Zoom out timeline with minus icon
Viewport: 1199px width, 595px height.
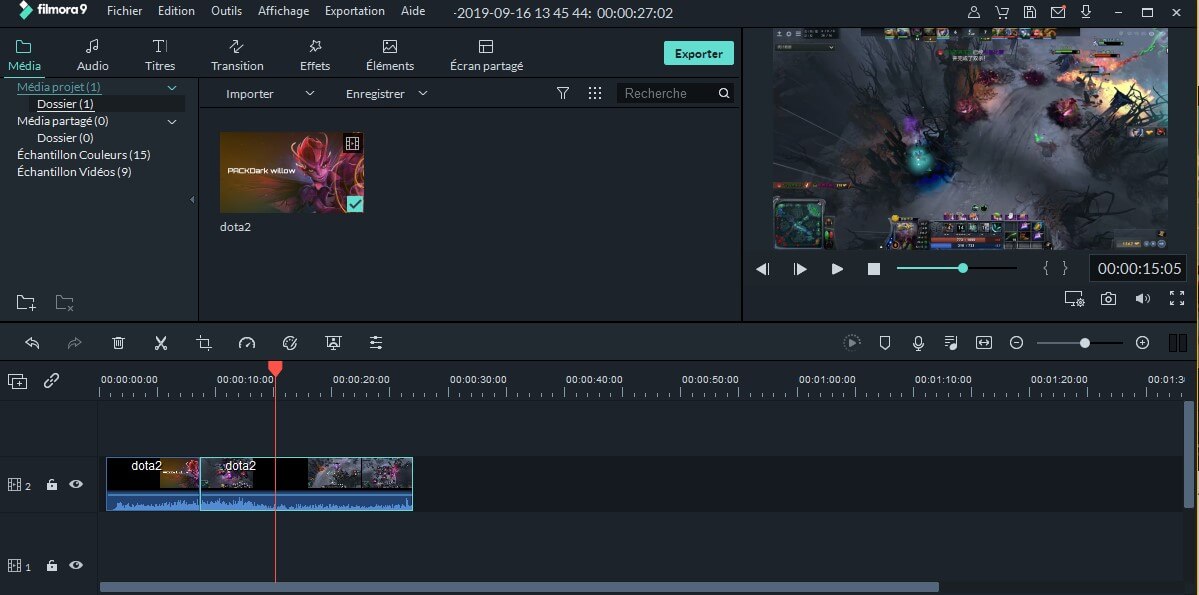[1016, 343]
